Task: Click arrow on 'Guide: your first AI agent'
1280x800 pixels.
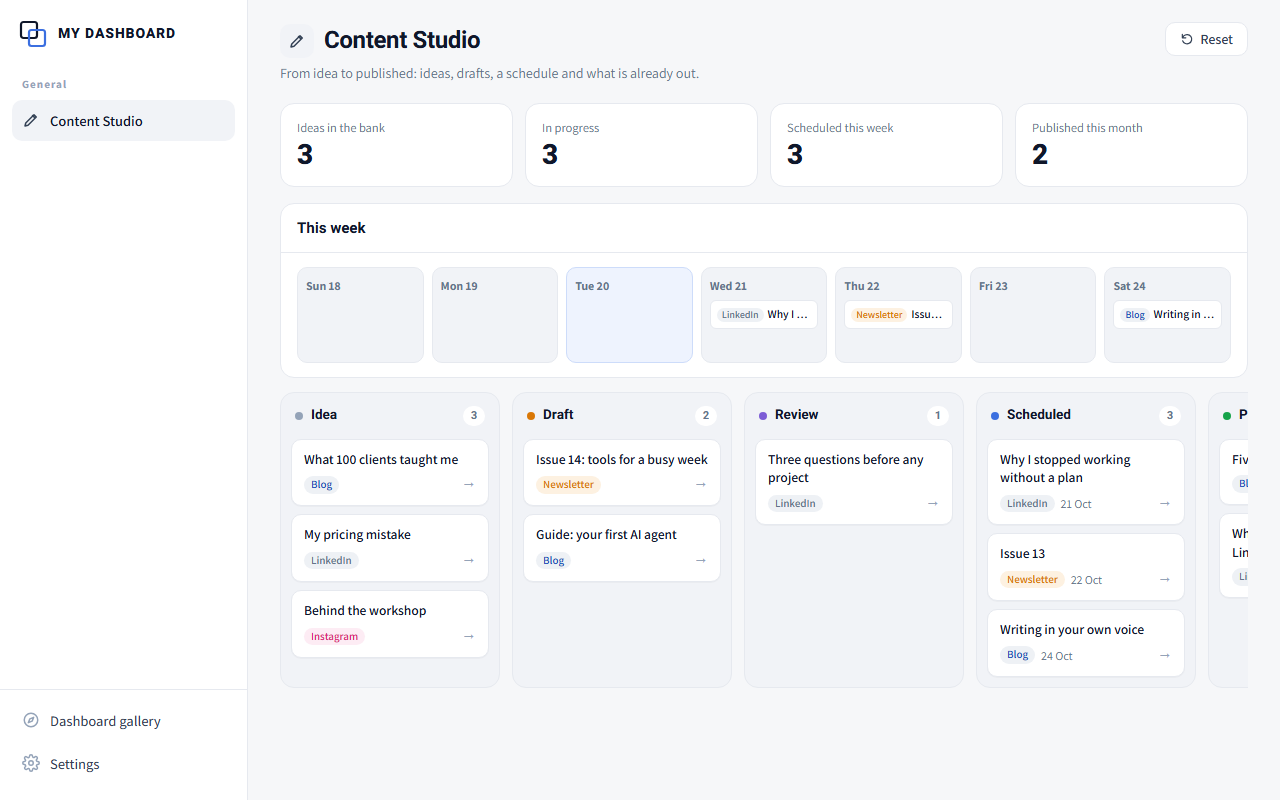Action: [x=701, y=561]
